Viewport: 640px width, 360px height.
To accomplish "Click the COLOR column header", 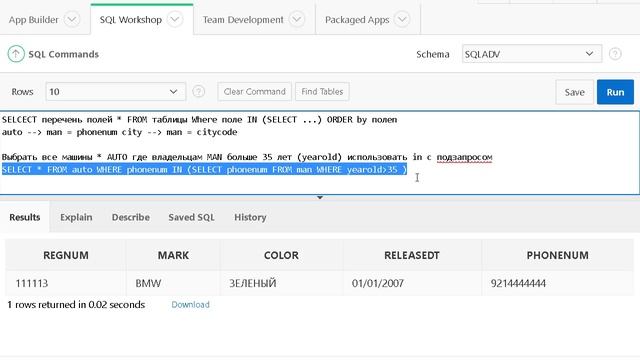I will 281,255.
